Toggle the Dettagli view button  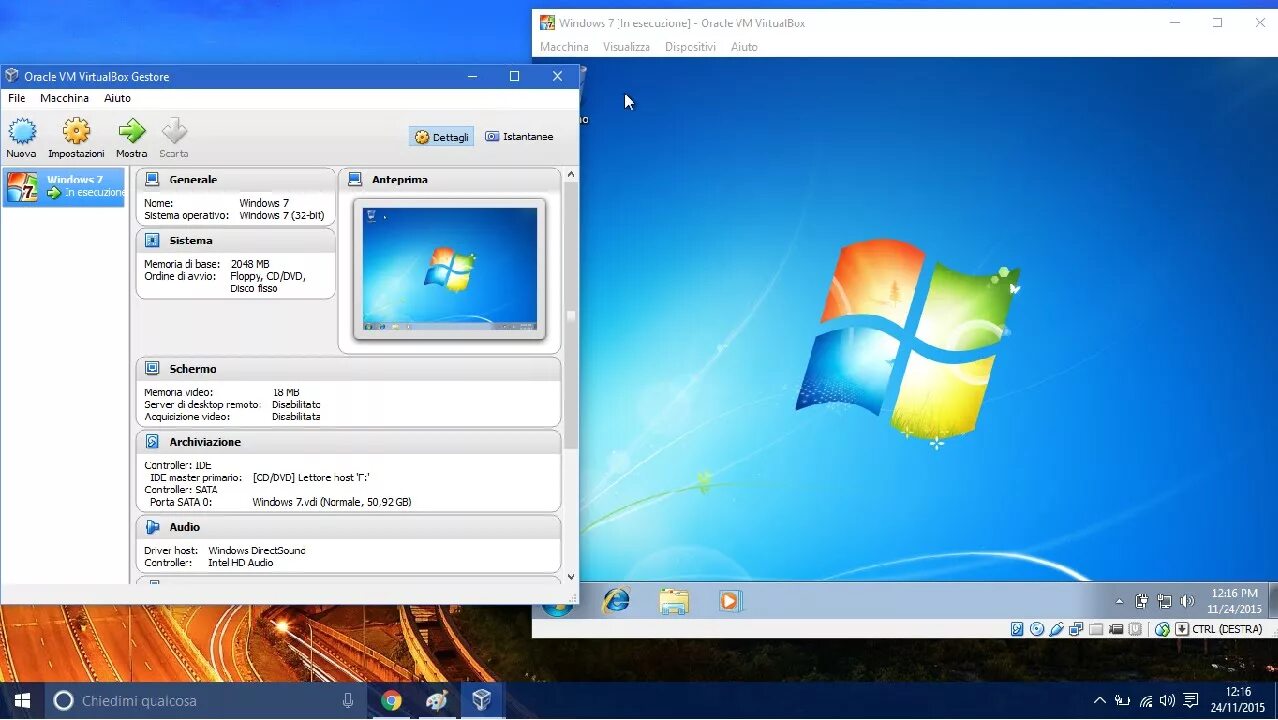(x=441, y=137)
